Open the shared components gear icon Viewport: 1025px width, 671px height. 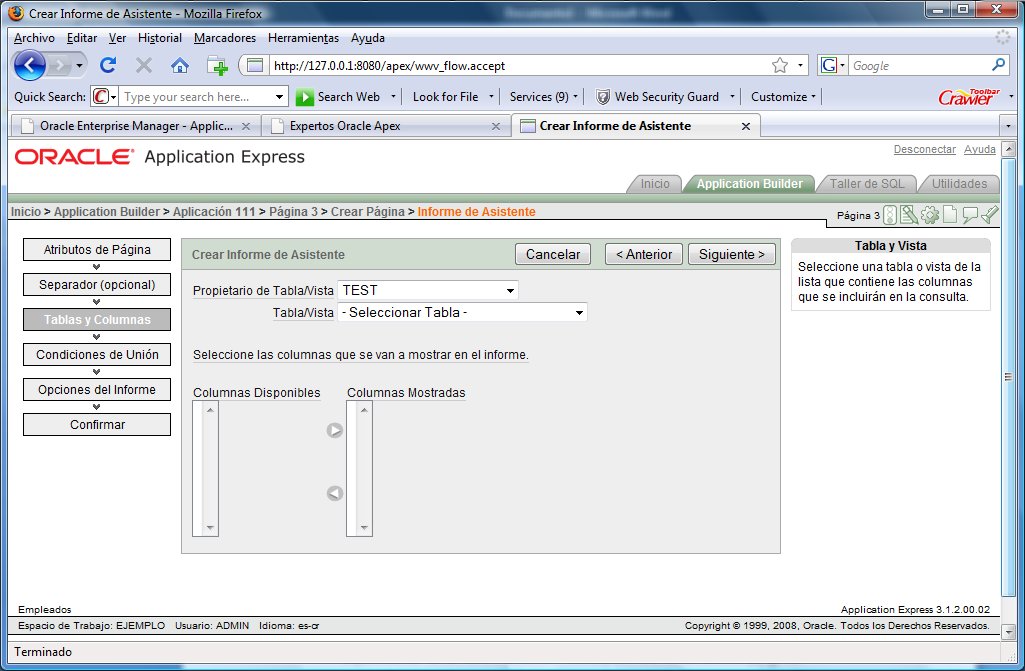coord(930,215)
